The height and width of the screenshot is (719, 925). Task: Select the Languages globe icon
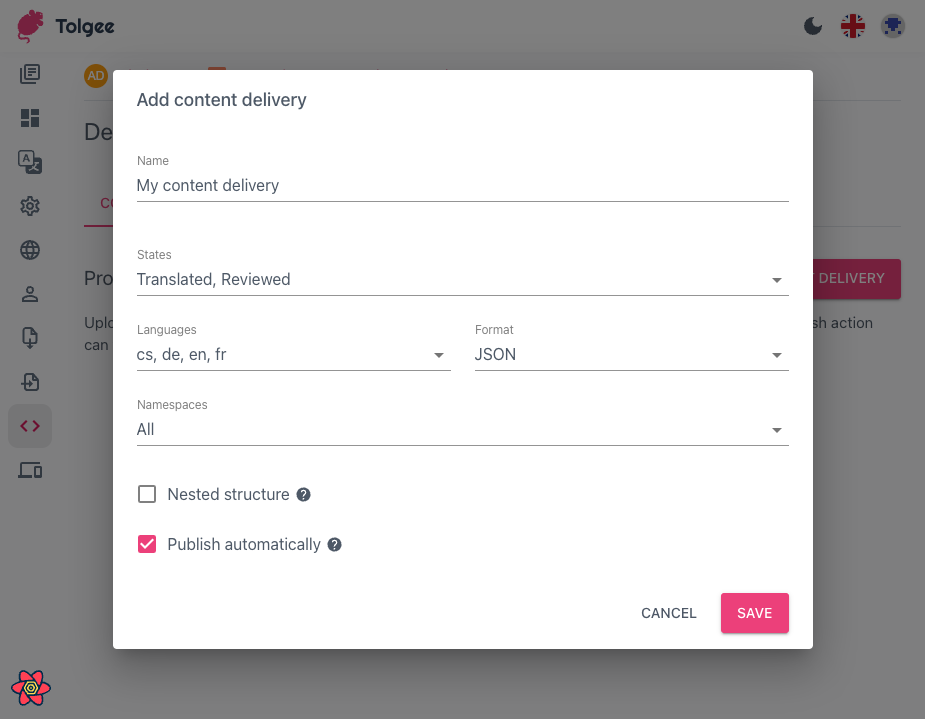pos(30,250)
